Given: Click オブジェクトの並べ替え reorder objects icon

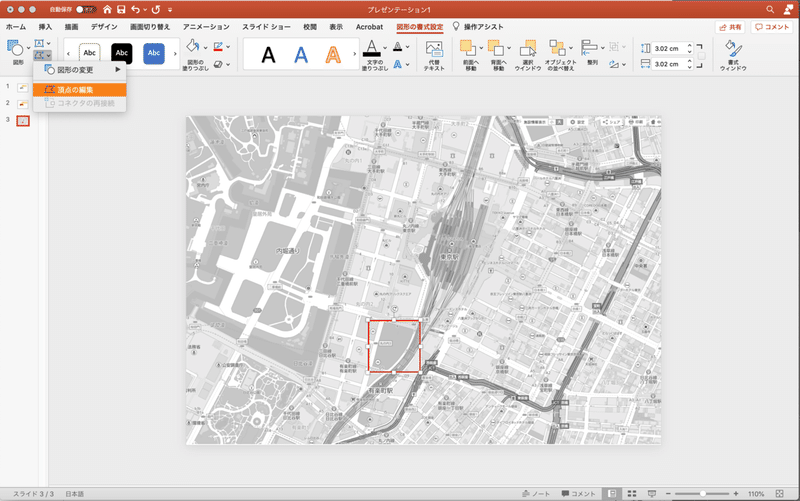Looking at the screenshot, I should pos(557,48).
